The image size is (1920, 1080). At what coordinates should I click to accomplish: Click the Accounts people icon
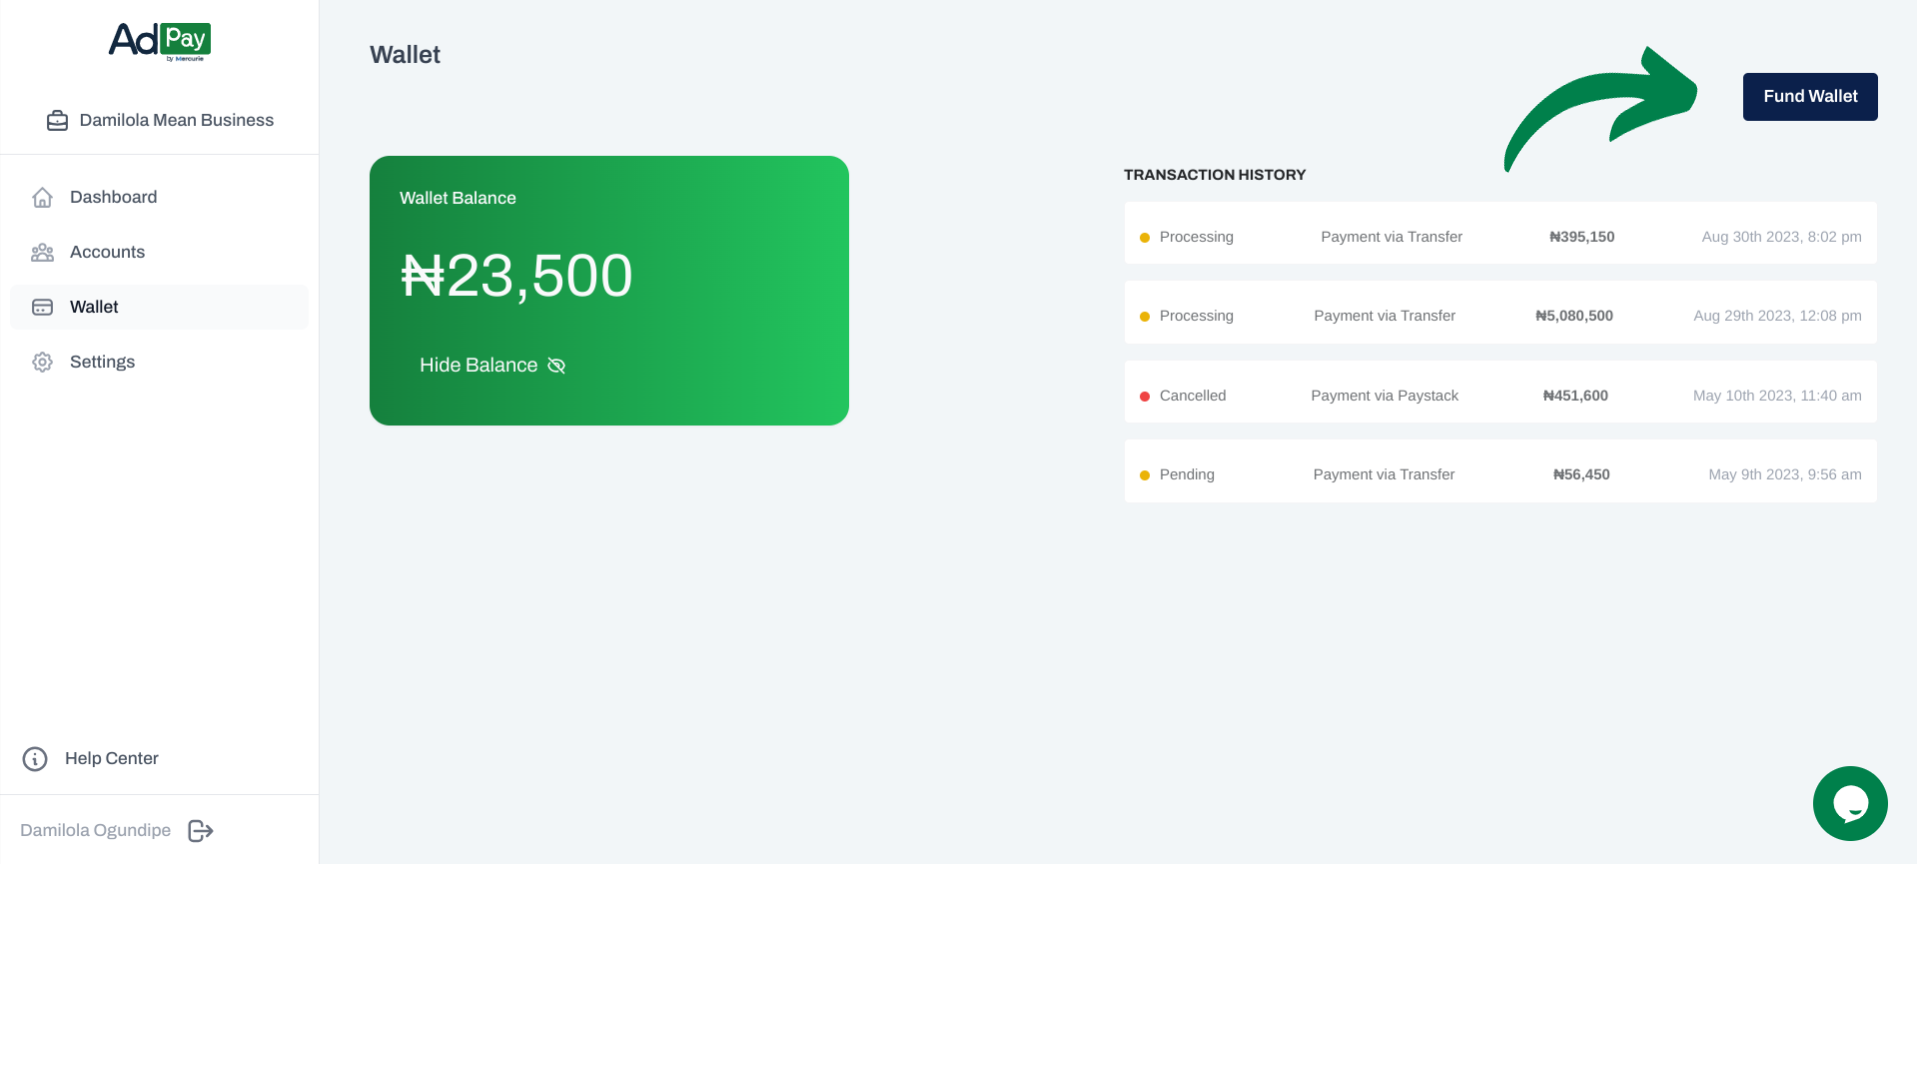42,252
